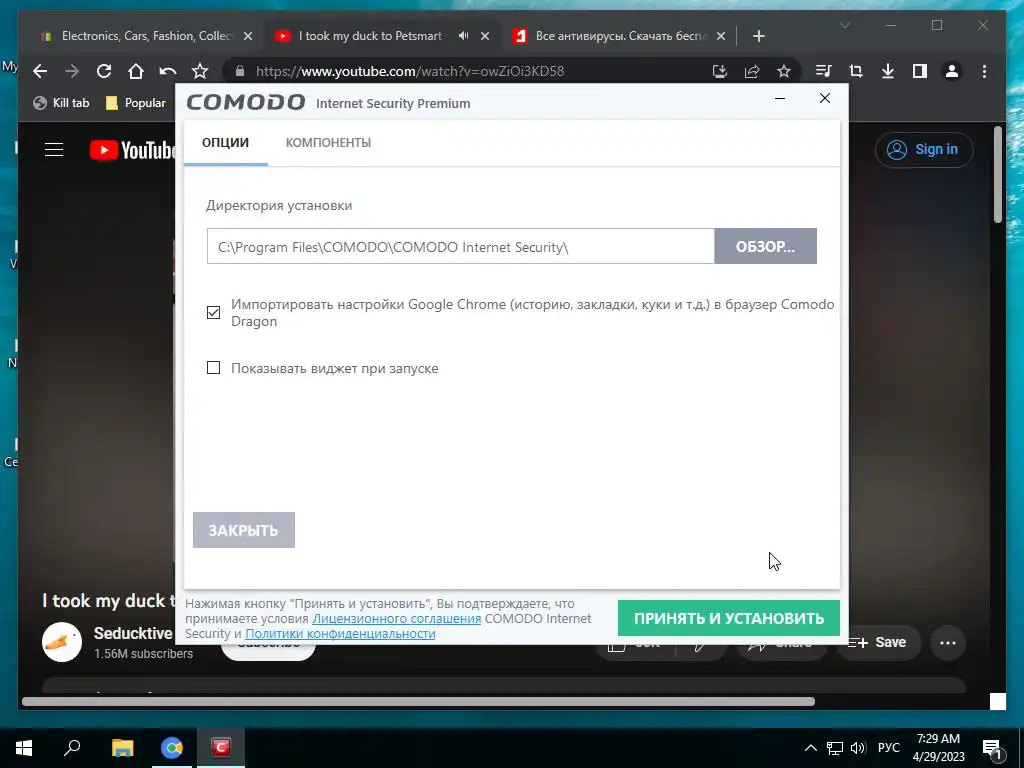
Task: Click the browser icon in taskbar
Action: tap(172, 748)
